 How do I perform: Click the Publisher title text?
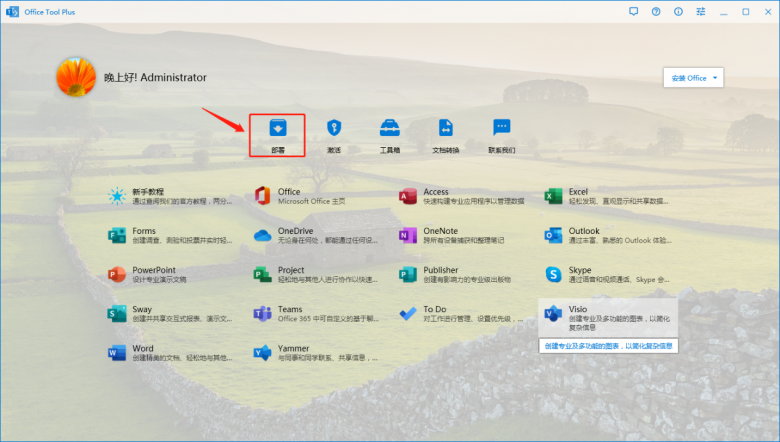(x=441, y=270)
